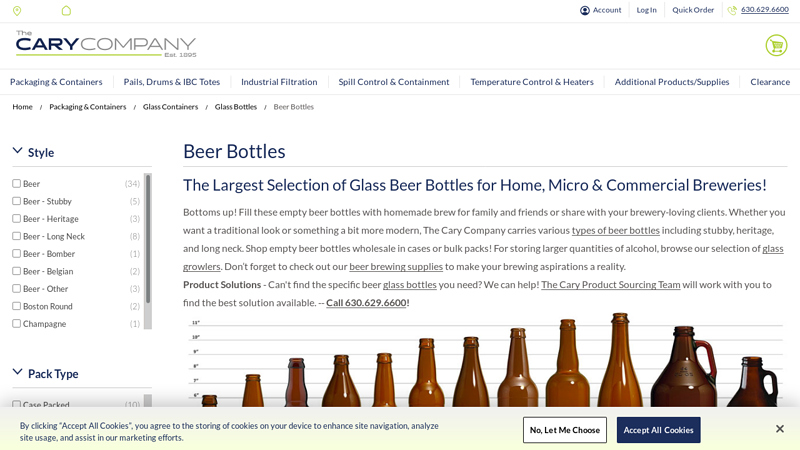The height and width of the screenshot is (450, 800).
Task: Check the Beer - Long Neck filter
Action: coord(16,236)
